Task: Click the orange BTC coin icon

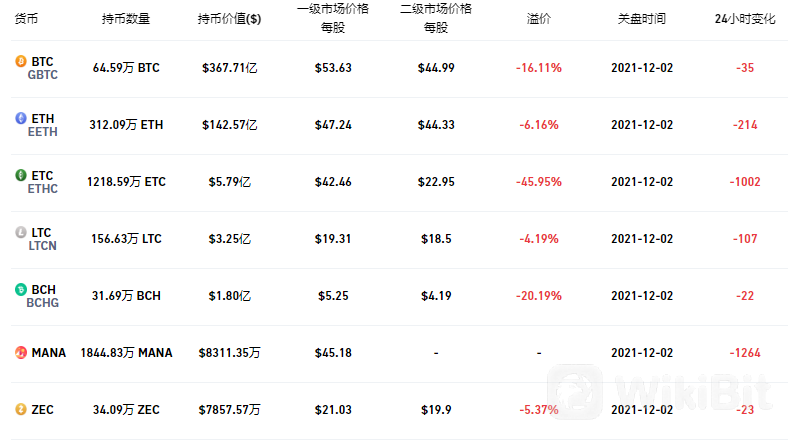Action: 21,61
